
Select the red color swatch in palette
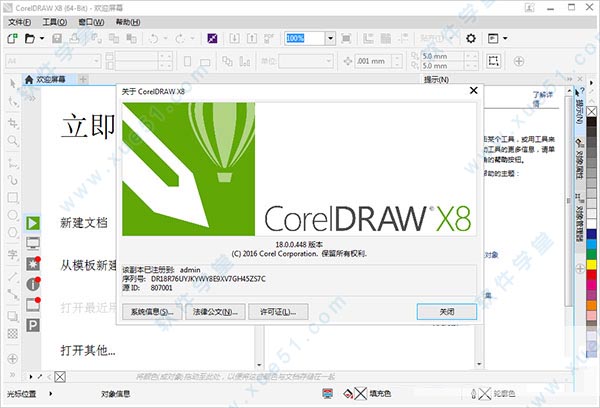click(591, 274)
